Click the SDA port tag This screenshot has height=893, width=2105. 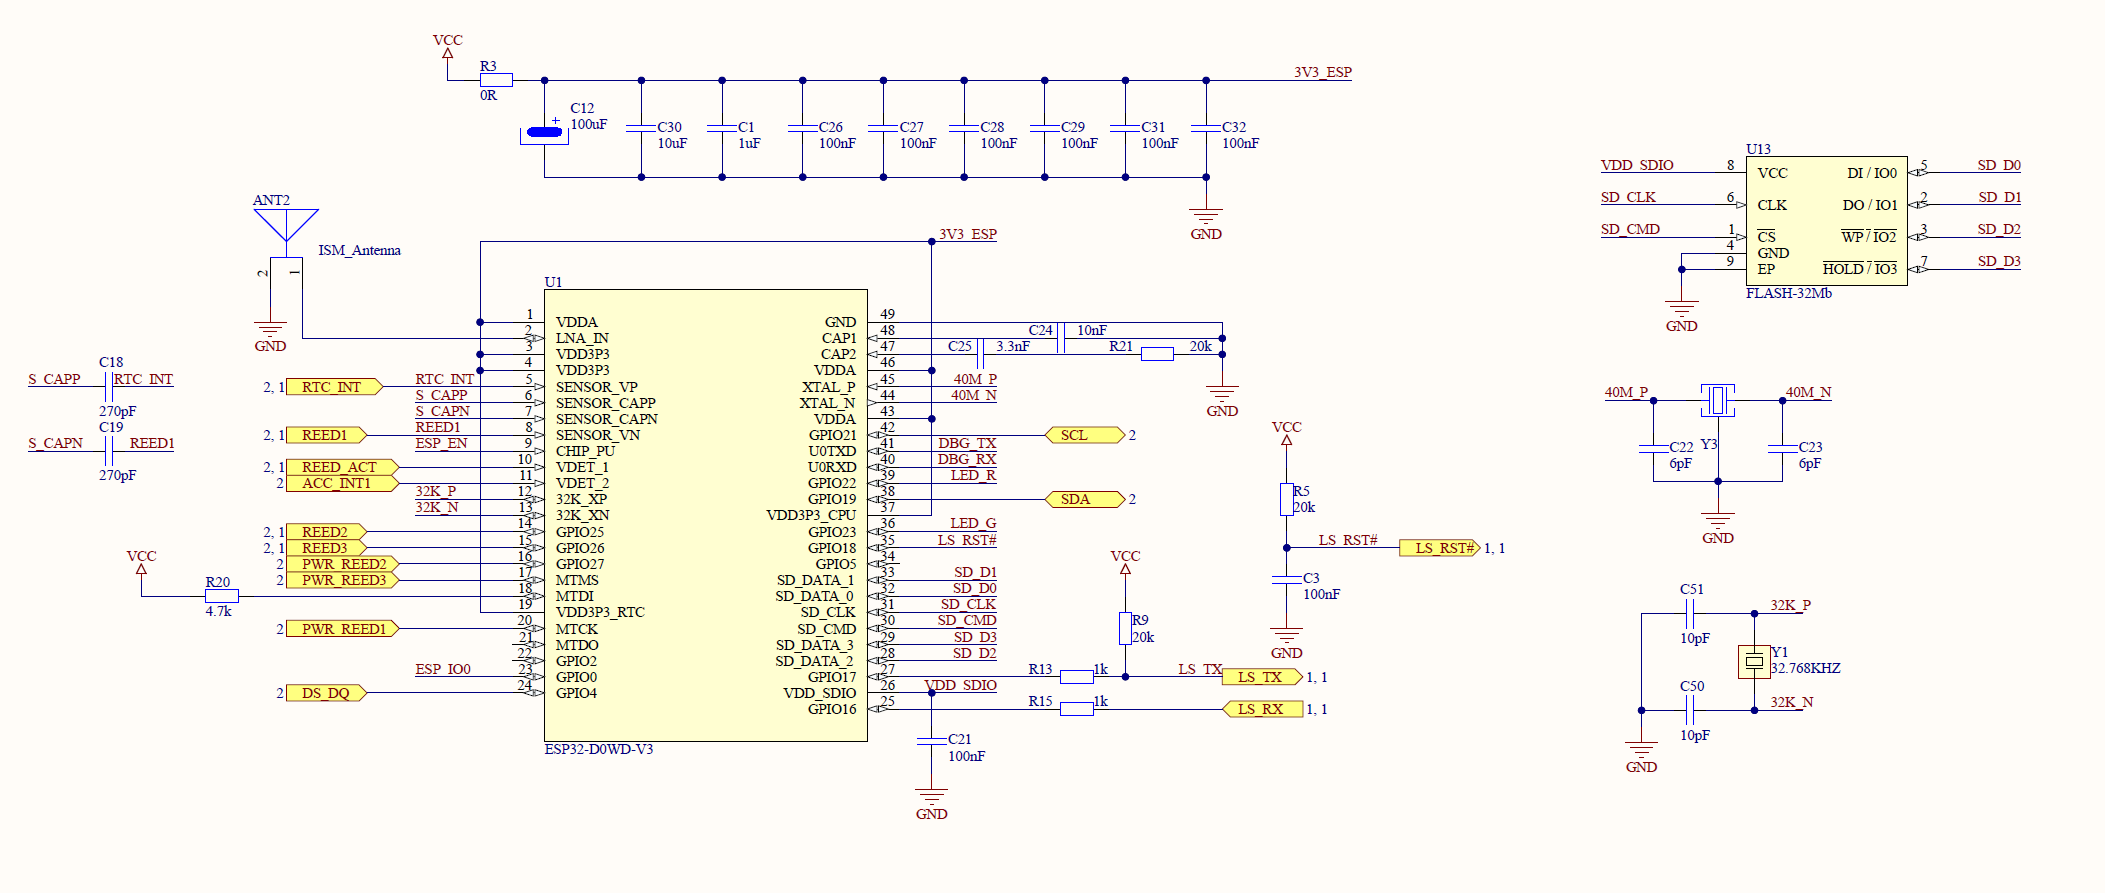[1085, 499]
